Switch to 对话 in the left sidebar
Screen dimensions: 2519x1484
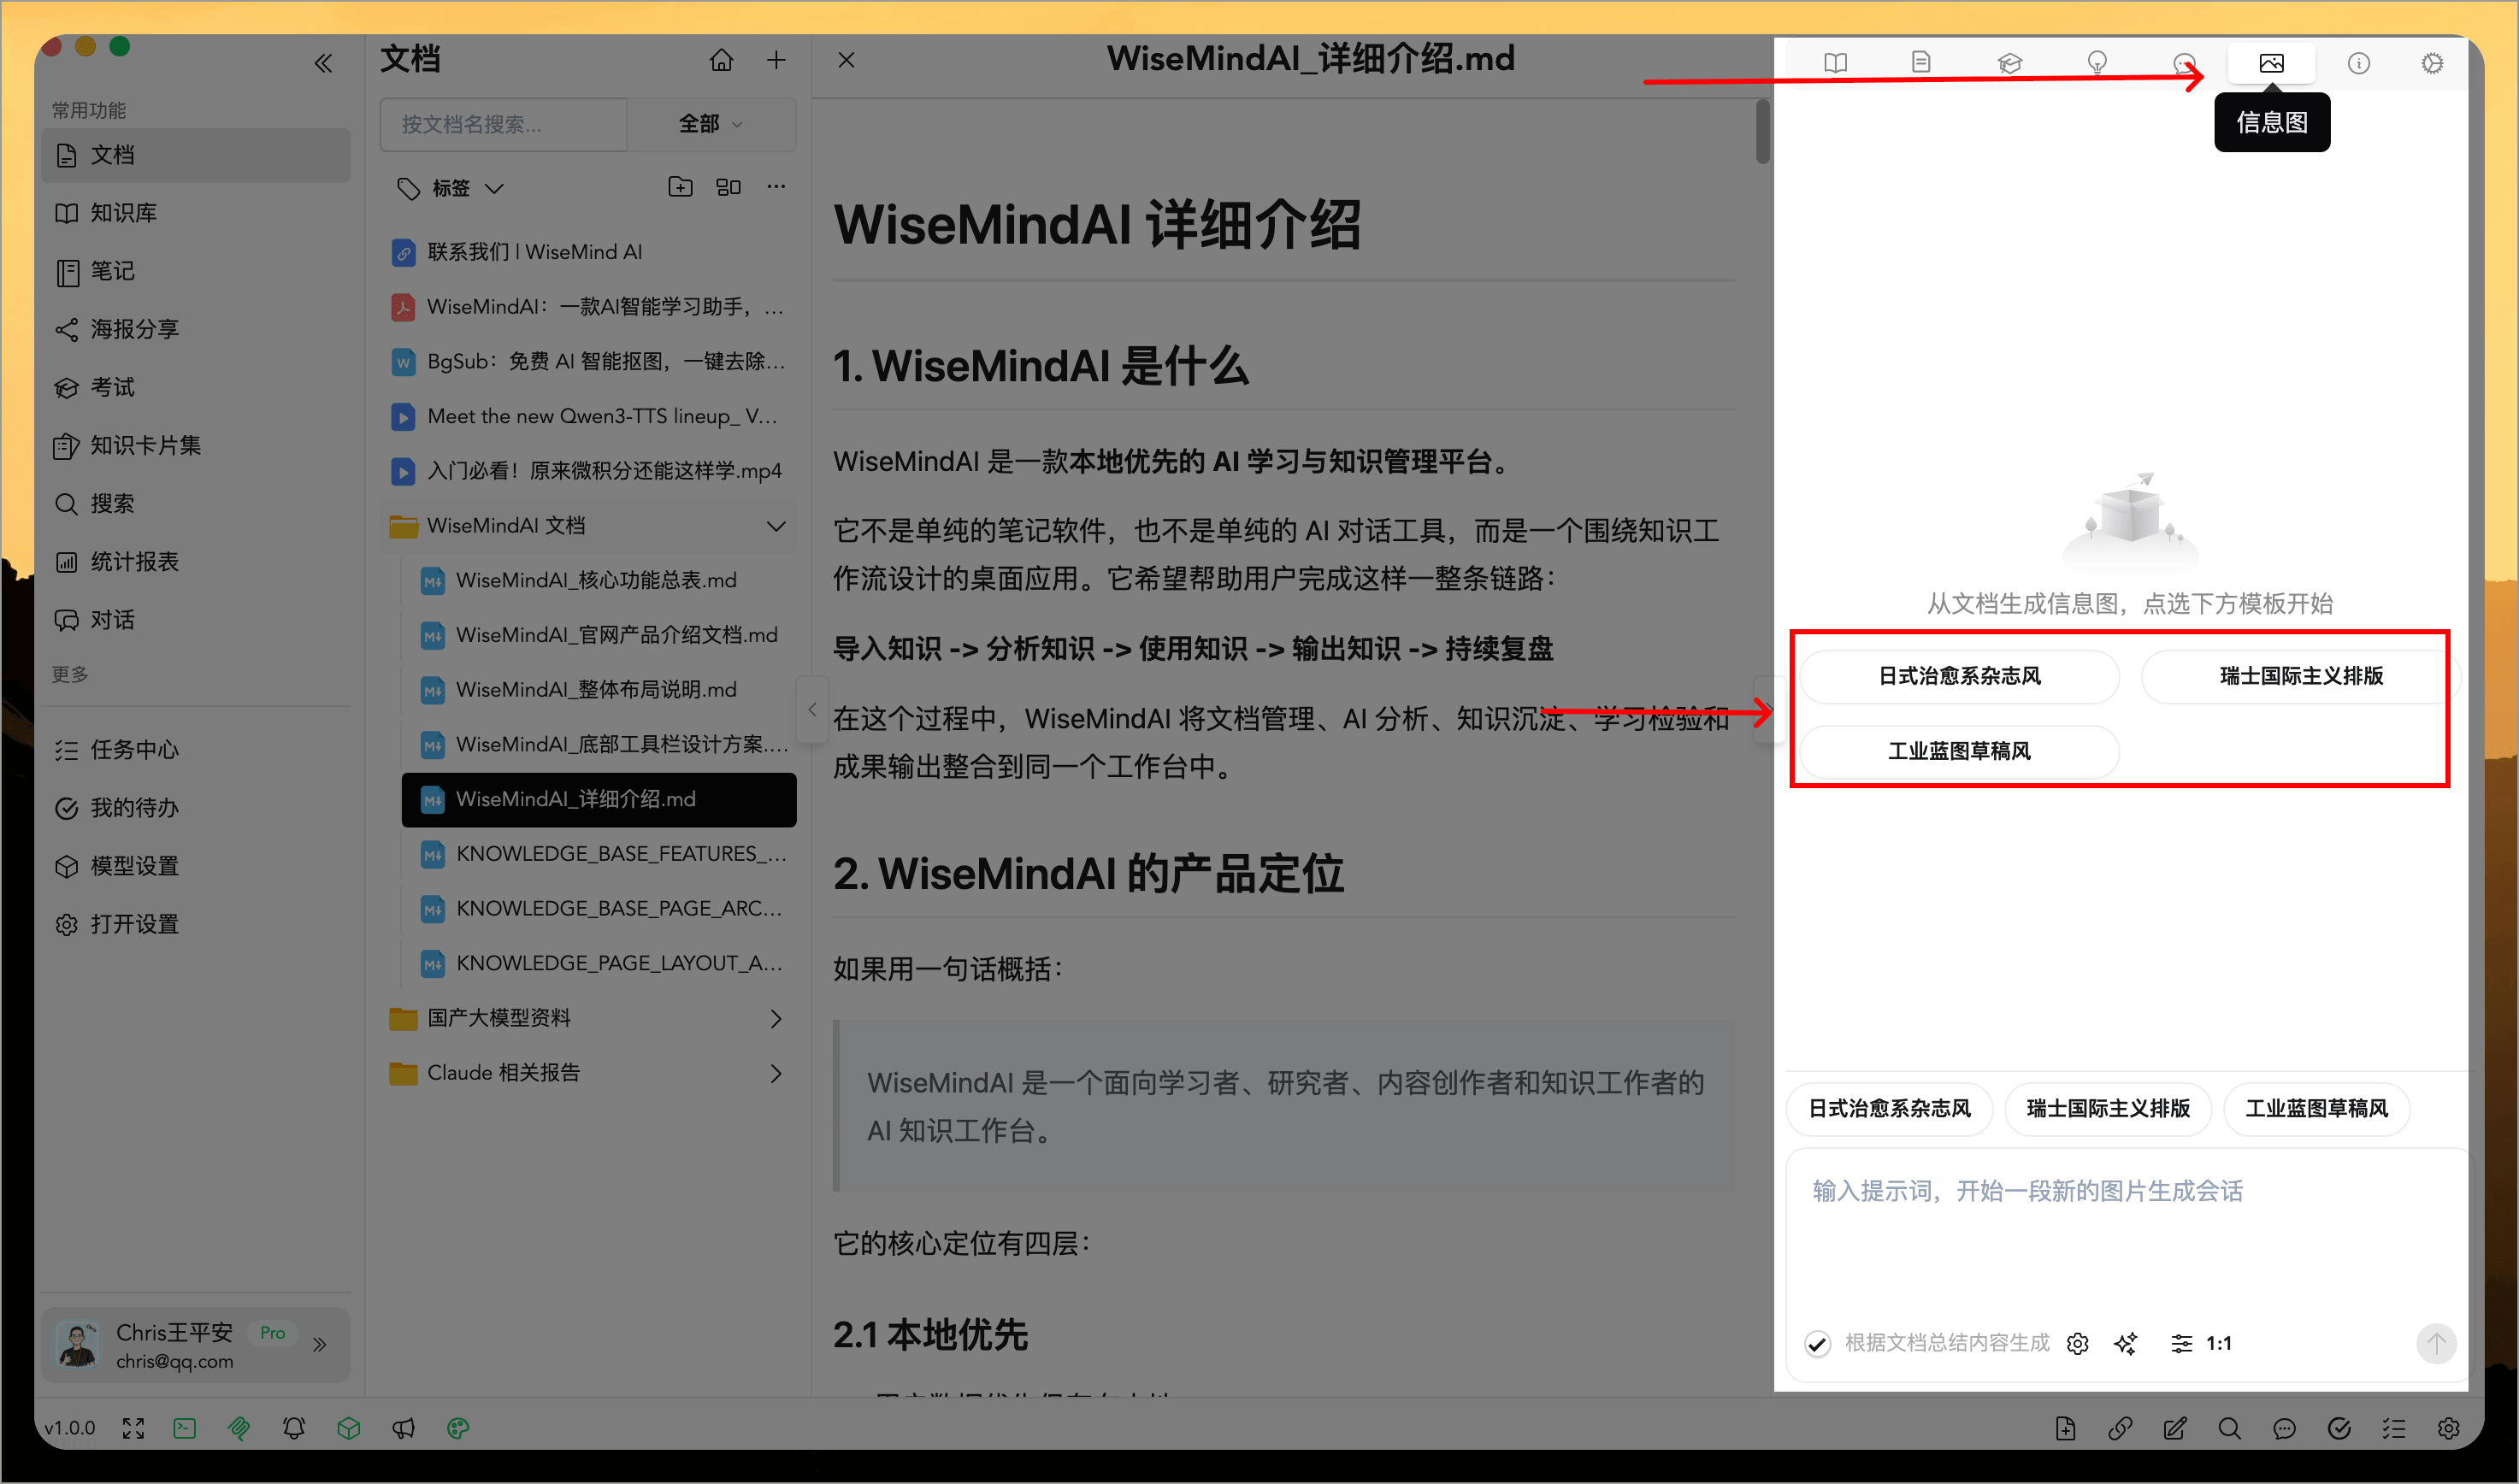112,619
